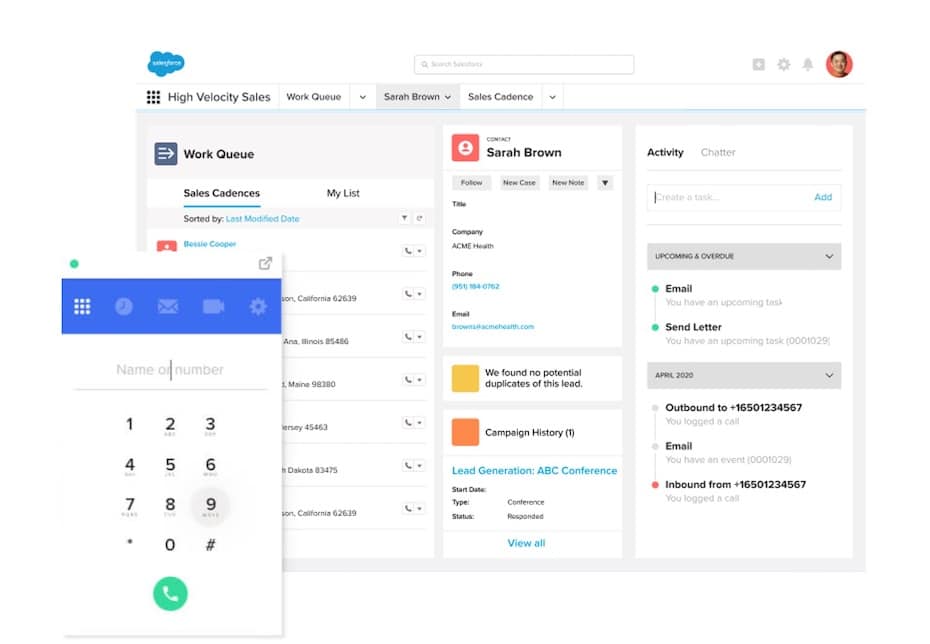Click the notifications bell icon

808,64
